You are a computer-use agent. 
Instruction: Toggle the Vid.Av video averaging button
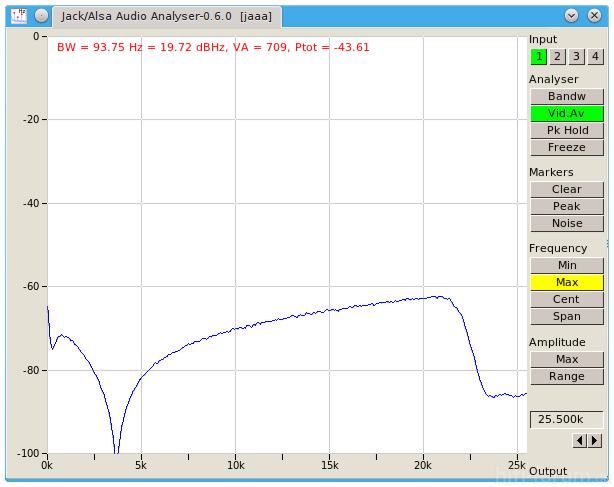pyautogui.click(x=567, y=114)
